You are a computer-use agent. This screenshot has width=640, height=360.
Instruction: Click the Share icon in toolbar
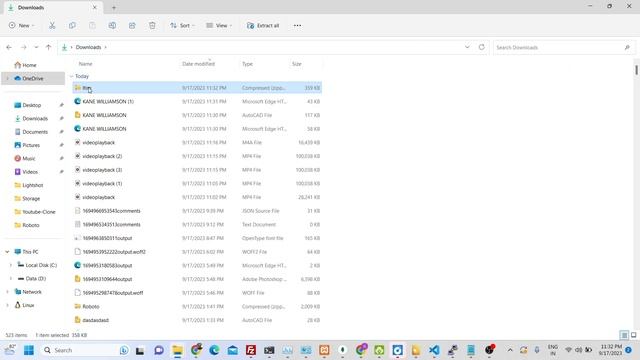pos(132,25)
